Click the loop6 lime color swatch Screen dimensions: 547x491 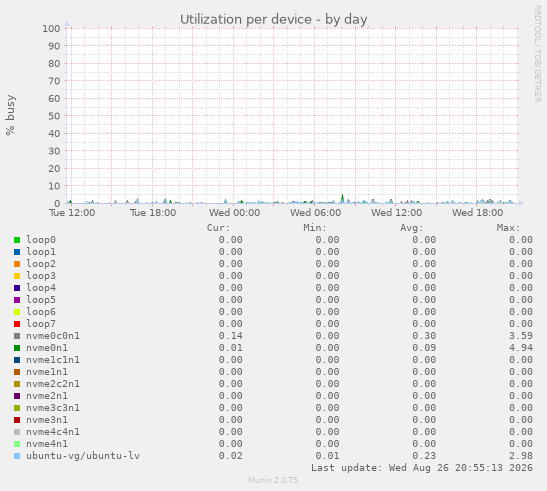coord(17,312)
